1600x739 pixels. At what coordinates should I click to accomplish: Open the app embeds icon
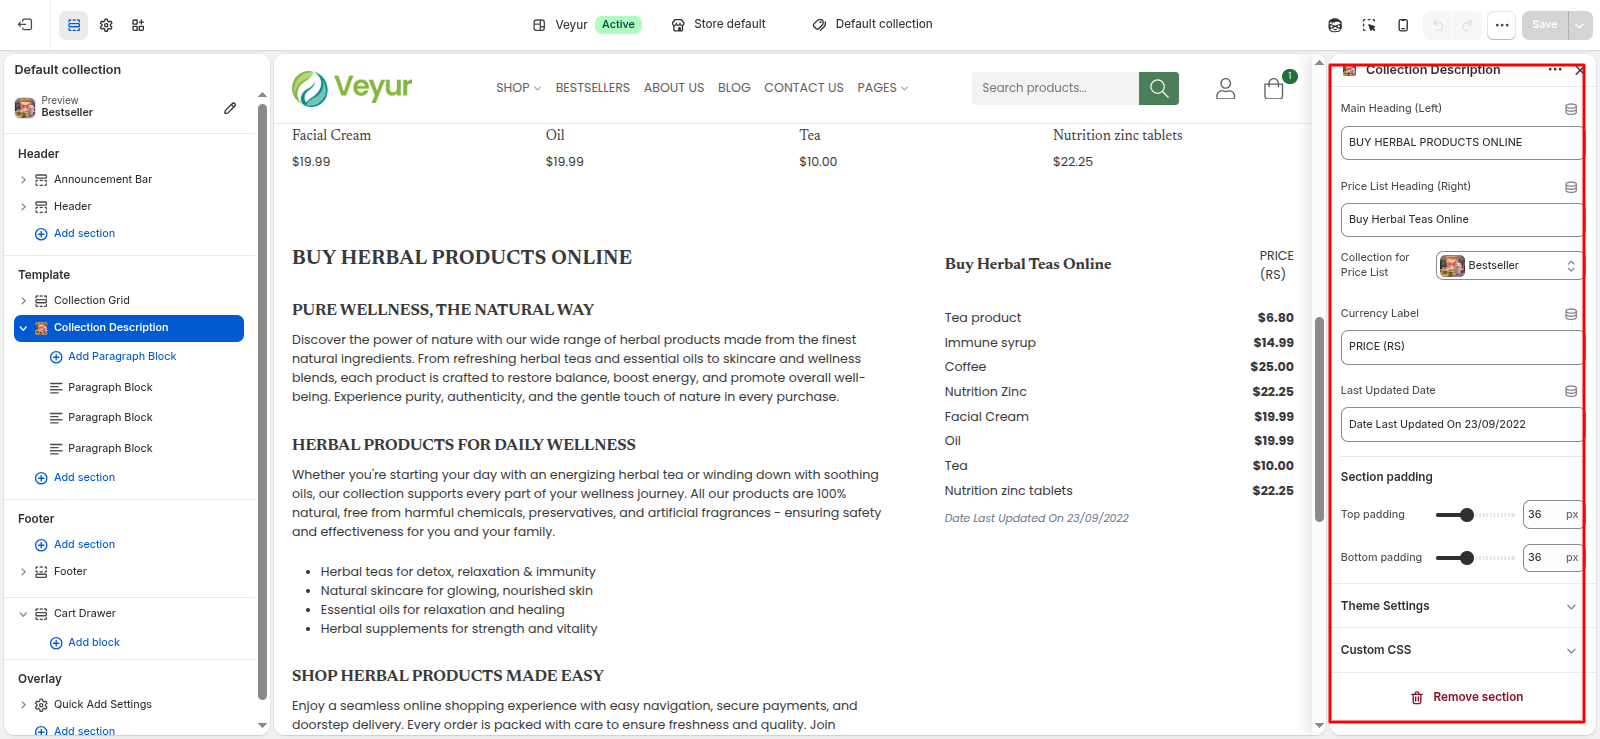point(138,25)
